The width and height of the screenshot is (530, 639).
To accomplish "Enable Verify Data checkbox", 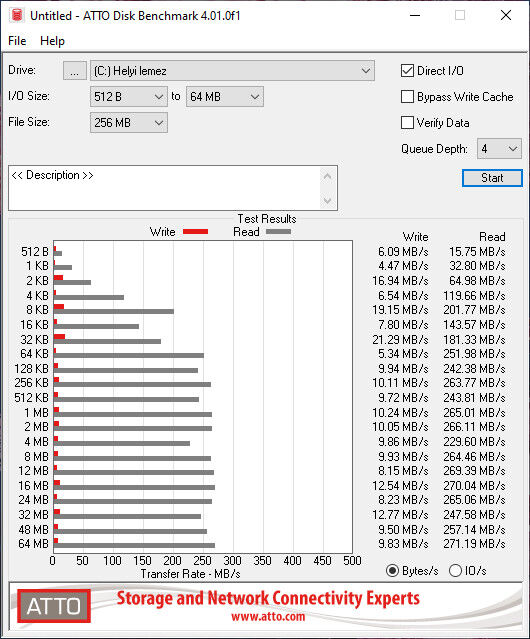I will [407, 123].
